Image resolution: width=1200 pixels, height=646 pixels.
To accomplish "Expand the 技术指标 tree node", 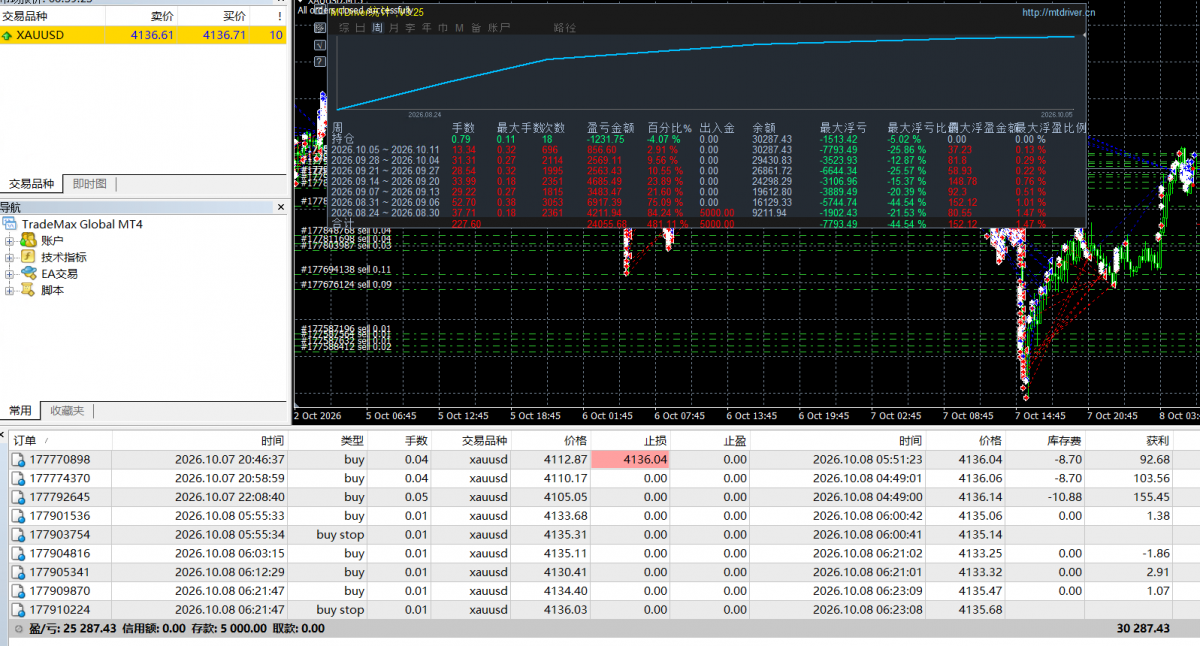I will [x=9, y=257].
